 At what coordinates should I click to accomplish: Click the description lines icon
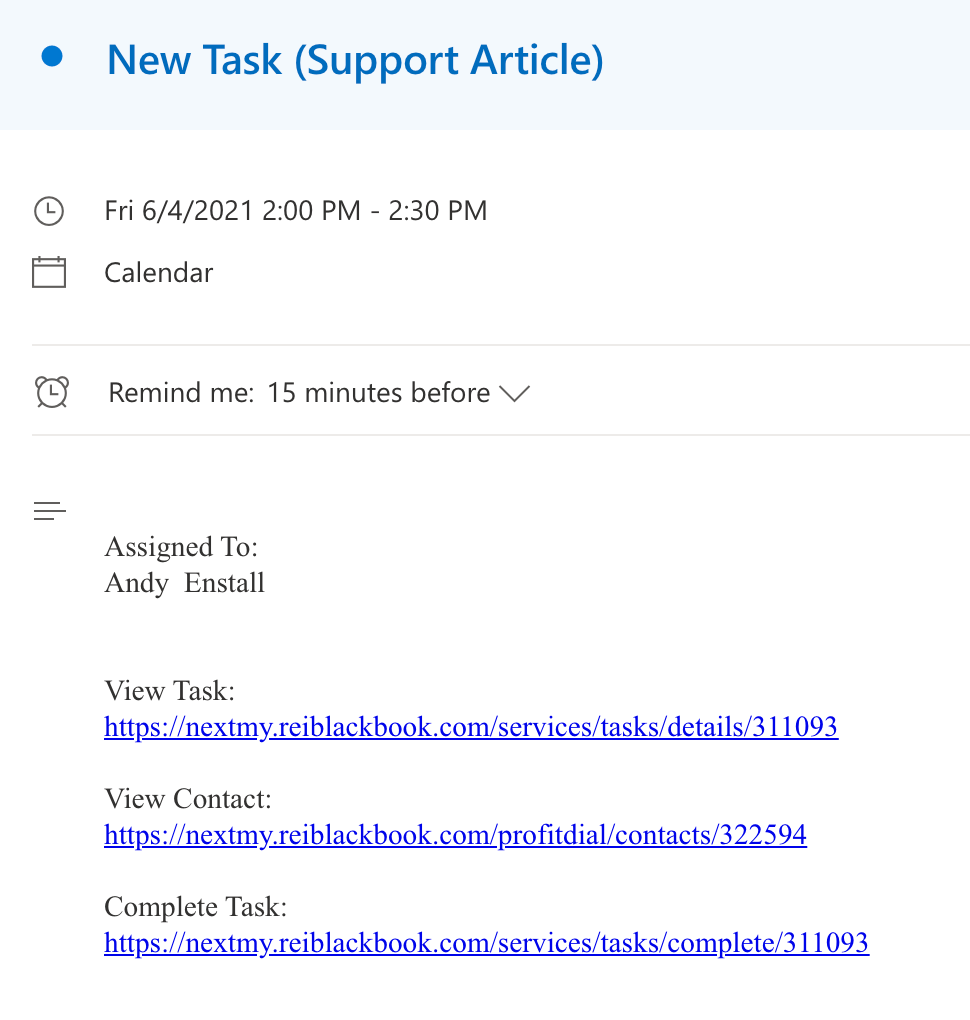coord(49,511)
